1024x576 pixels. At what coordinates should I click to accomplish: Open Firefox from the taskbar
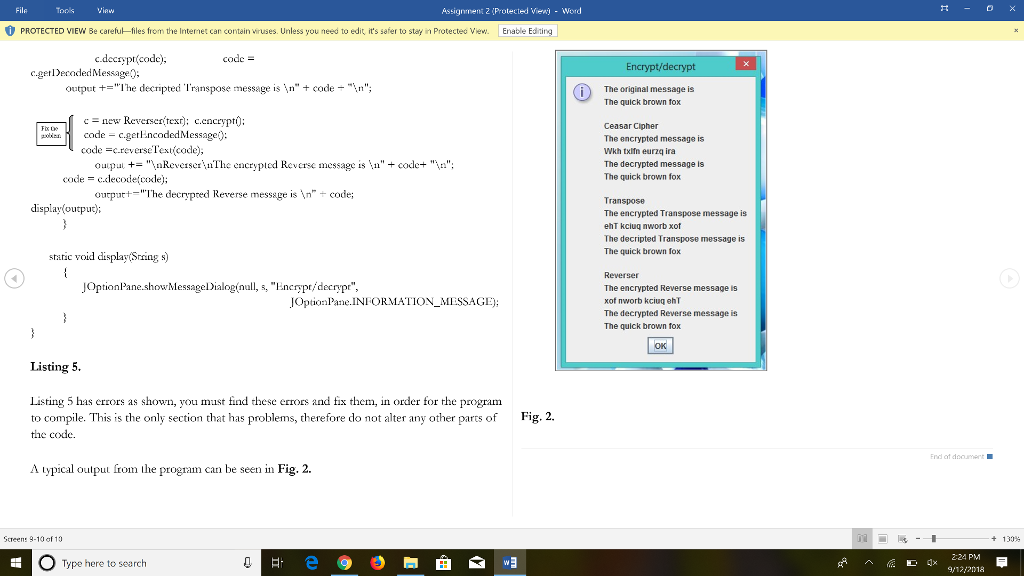coord(378,562)
